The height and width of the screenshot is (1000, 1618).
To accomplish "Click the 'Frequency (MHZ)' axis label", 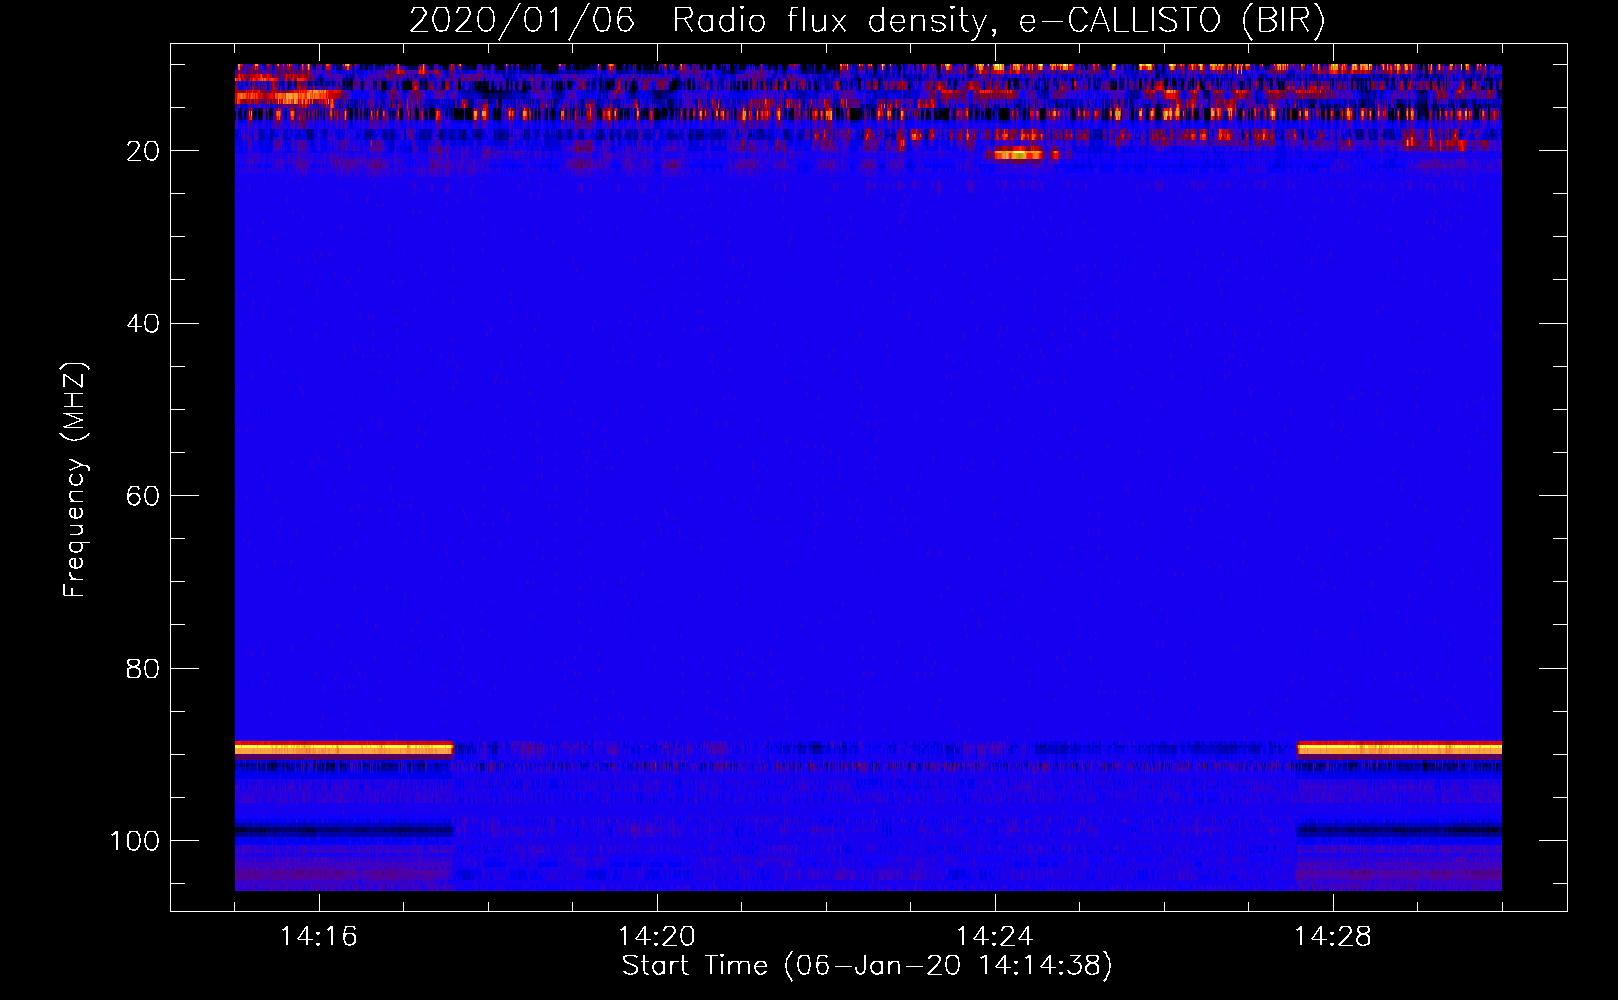I will pyautogui.click(x=75, y=479).
